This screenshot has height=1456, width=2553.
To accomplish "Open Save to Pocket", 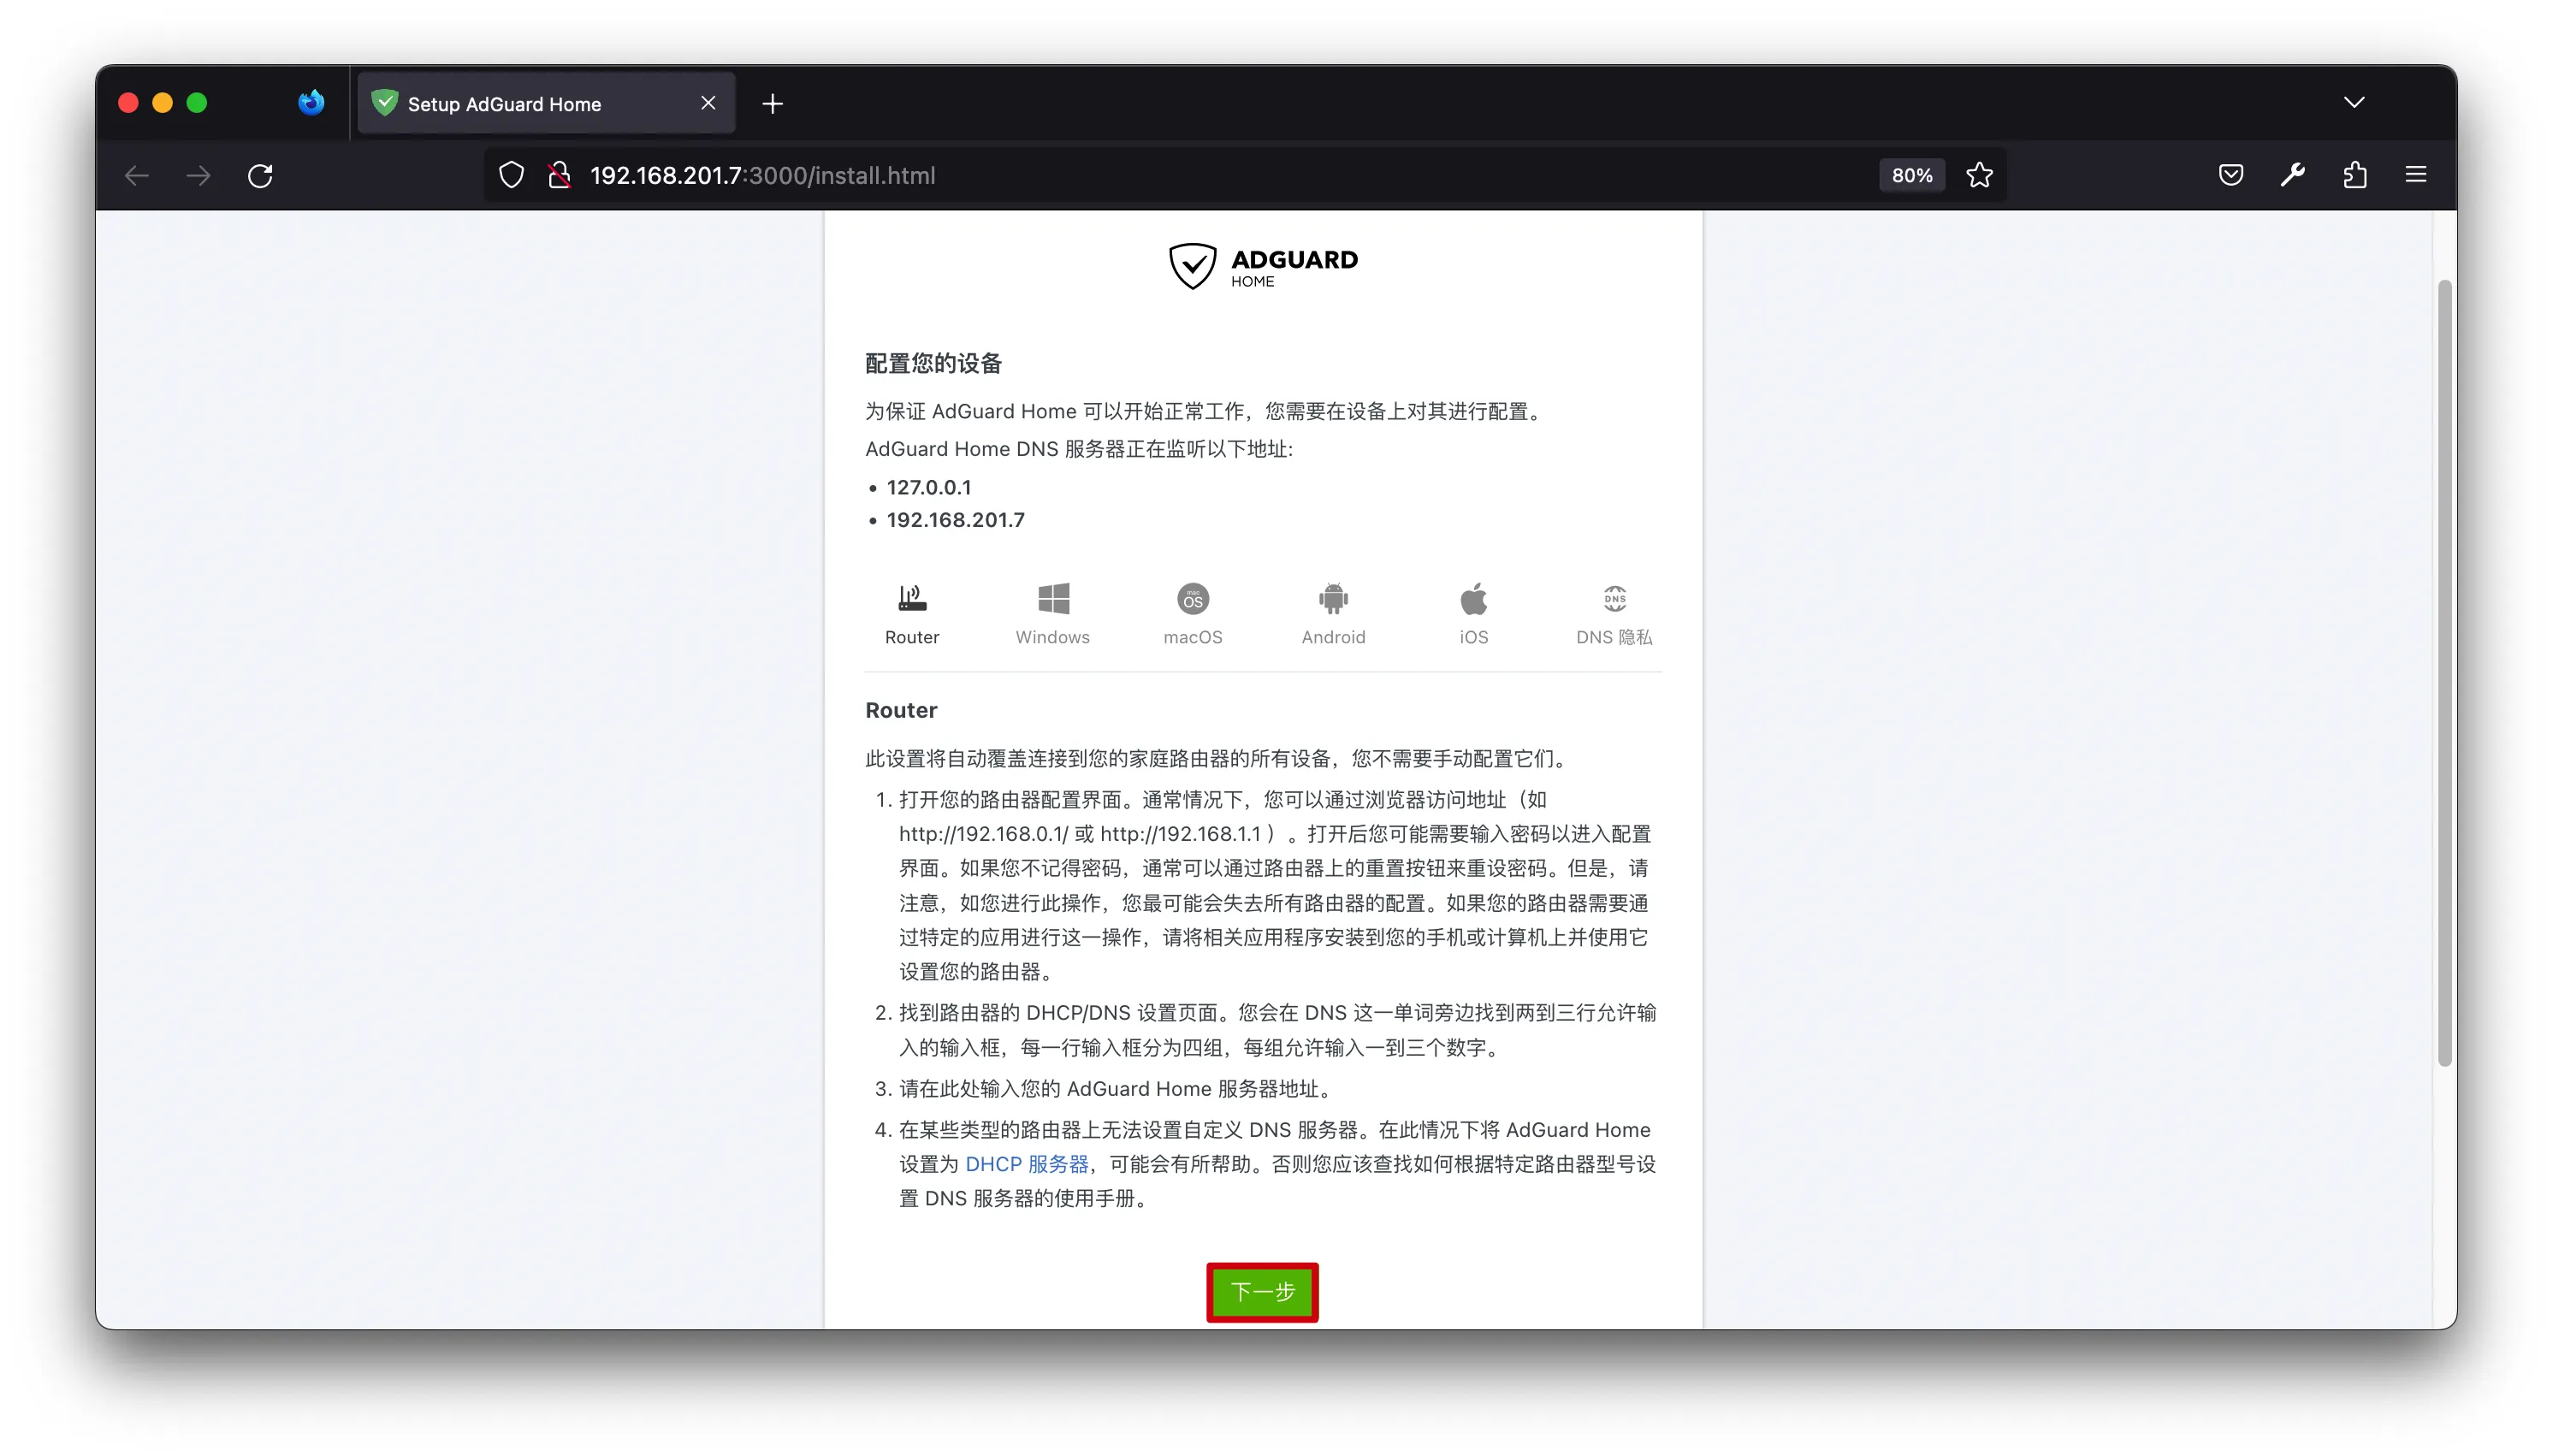I will click(2230, 175).
